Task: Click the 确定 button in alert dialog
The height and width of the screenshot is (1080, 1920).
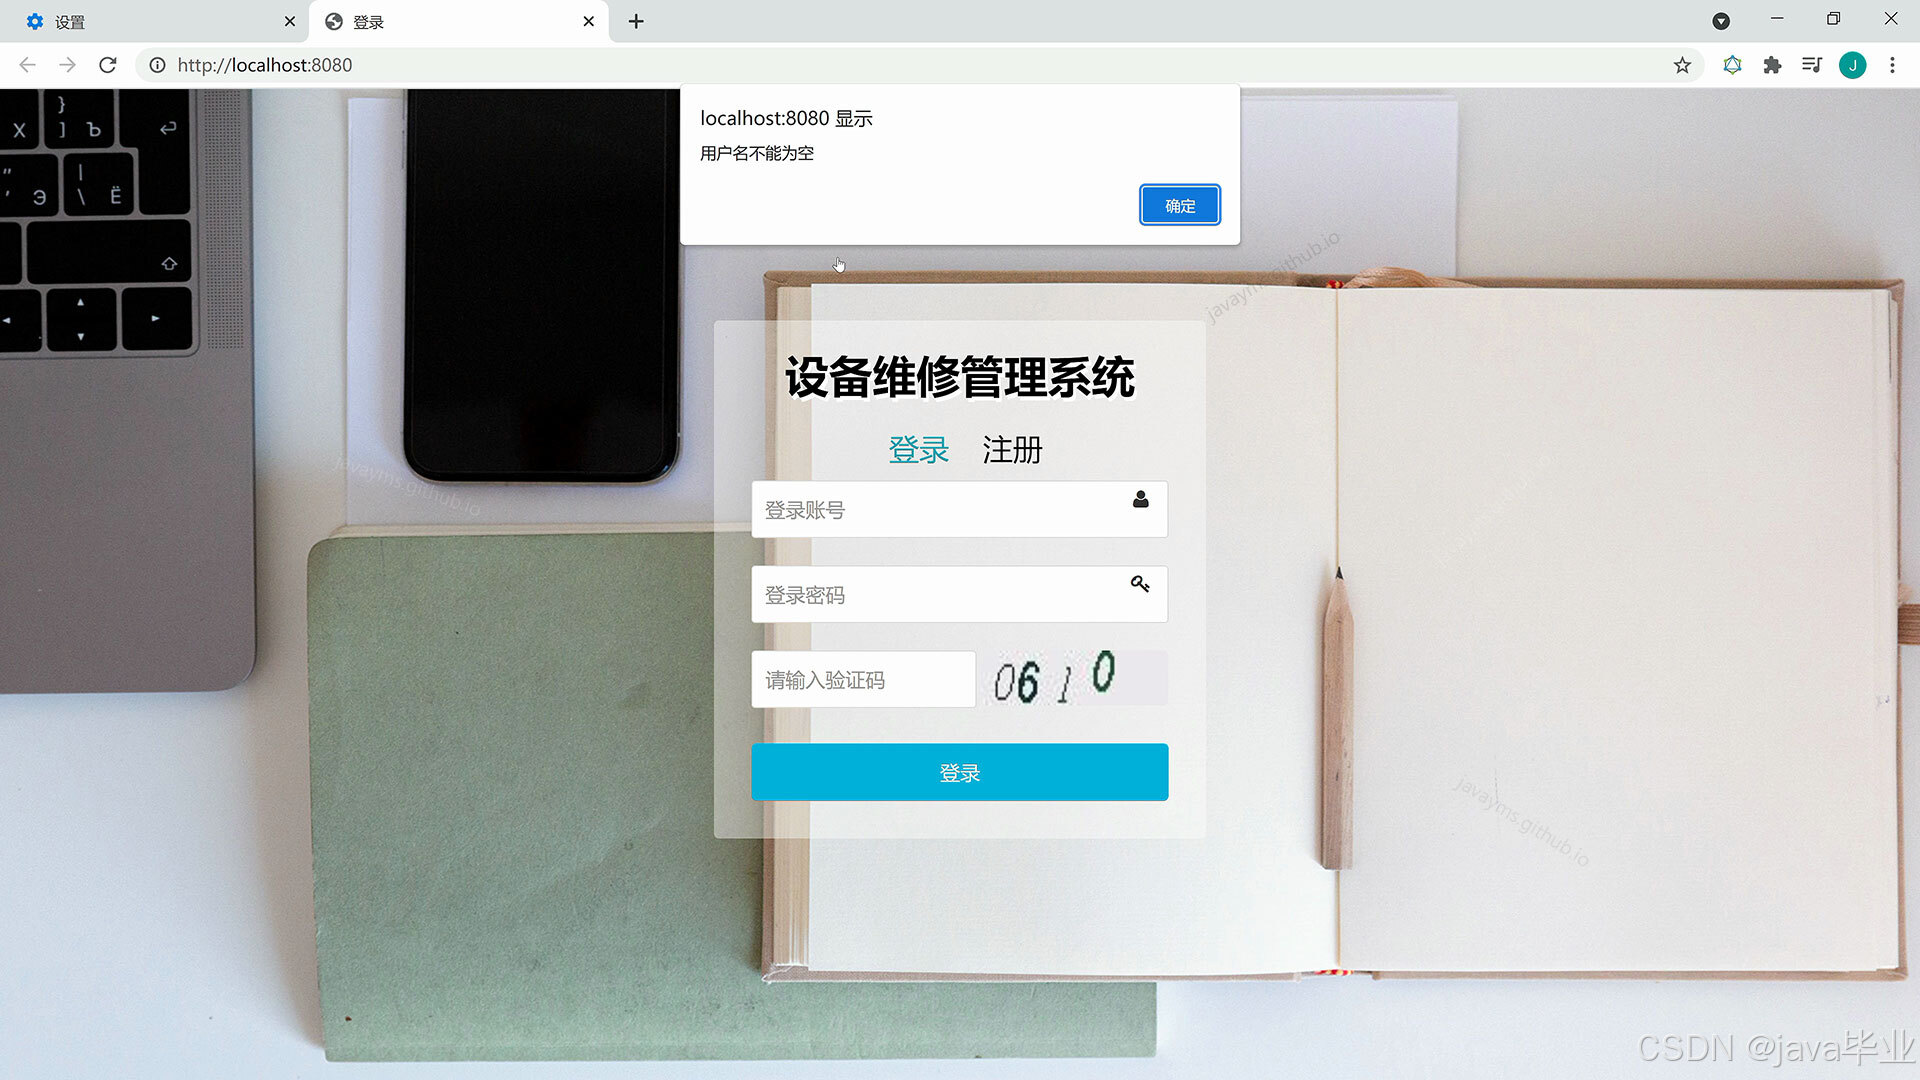Action: [1180, 205]
